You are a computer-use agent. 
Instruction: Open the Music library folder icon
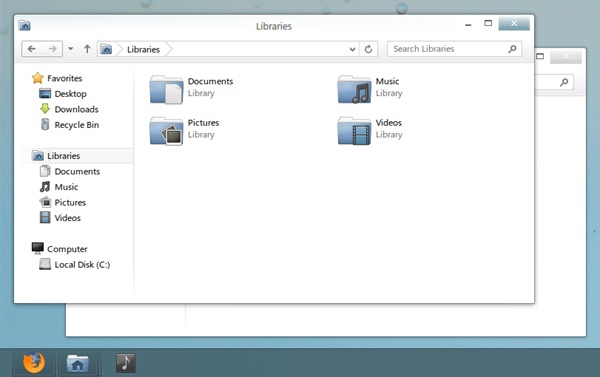point(354,90)
